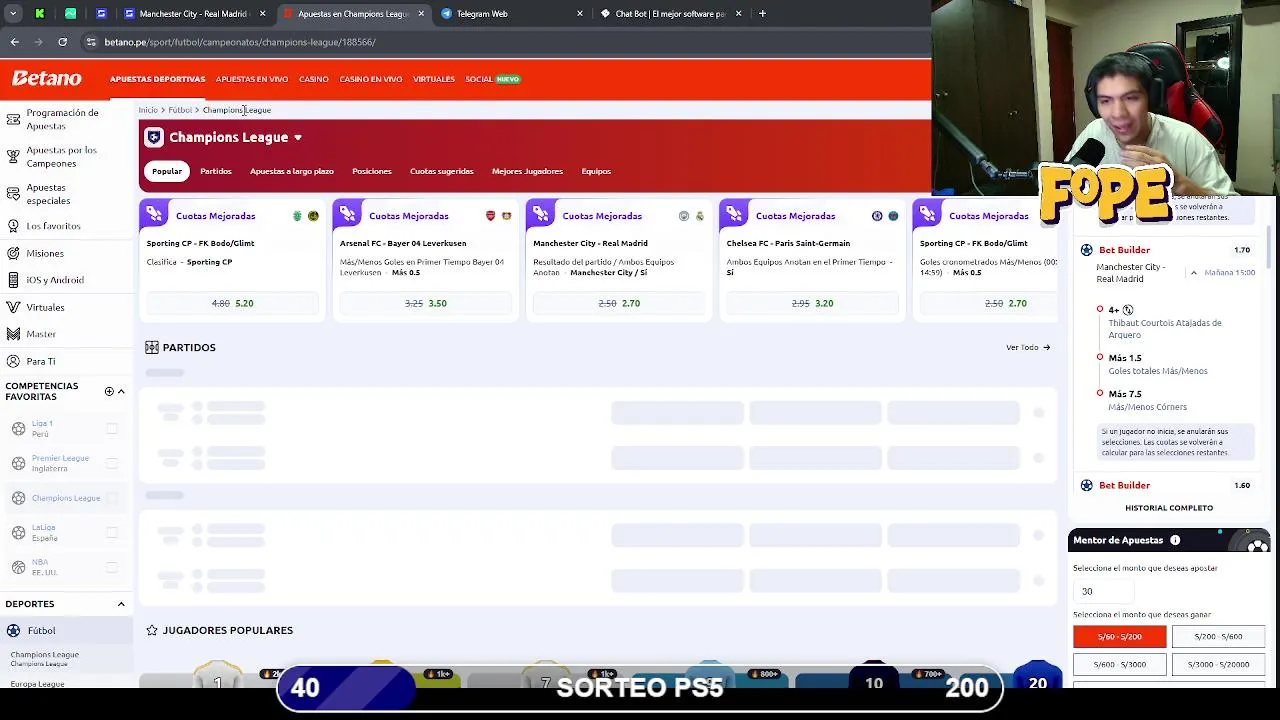This screenshot has width=1280, height=720.
Task: Switch to the Mejores Jugadores tab
Action: pos(527,171)
